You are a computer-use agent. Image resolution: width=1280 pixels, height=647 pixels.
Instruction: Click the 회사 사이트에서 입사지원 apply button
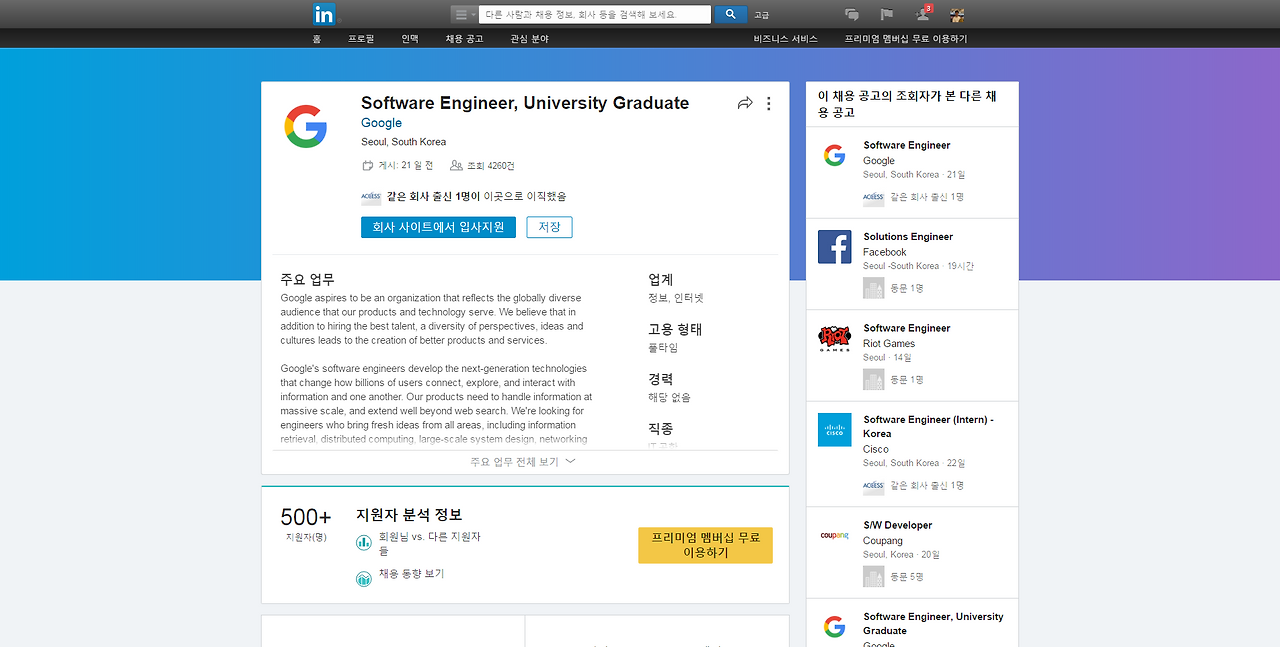coord(438,227)
